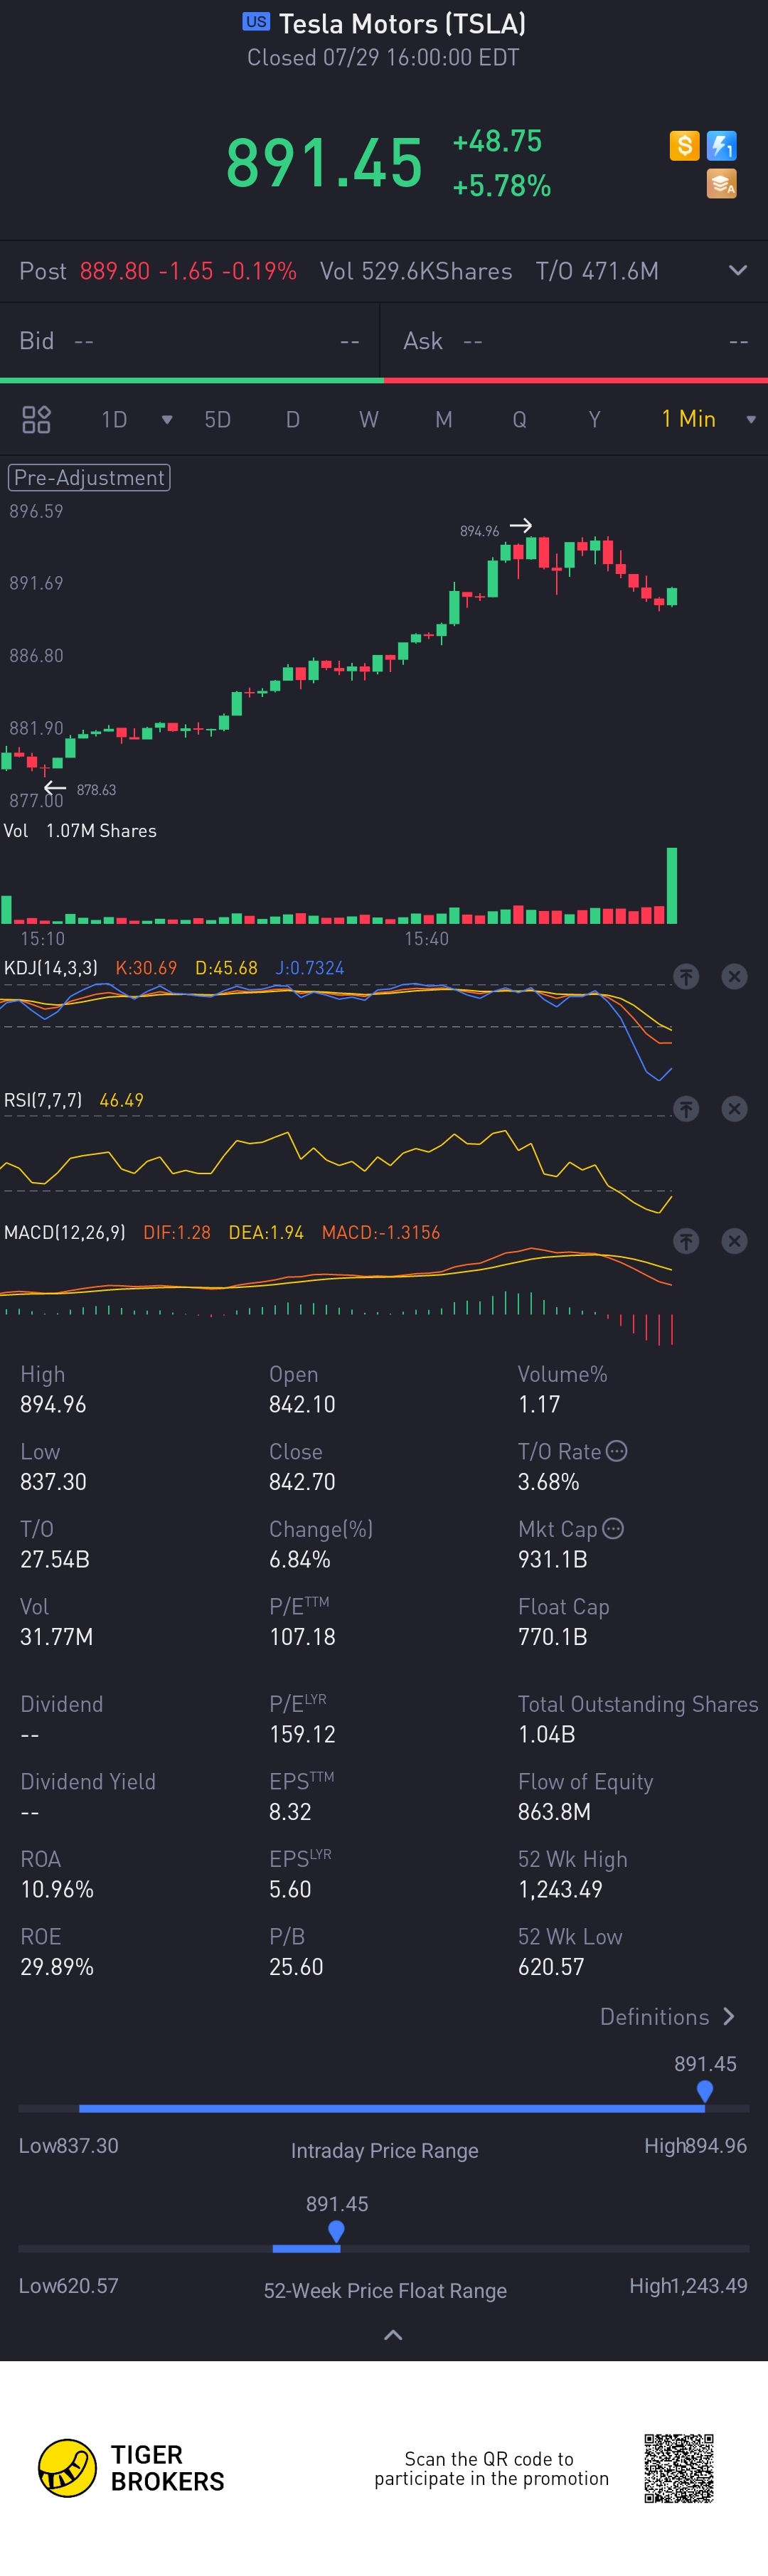Switch to the D daily chart tab

click(x=293, y=419)
